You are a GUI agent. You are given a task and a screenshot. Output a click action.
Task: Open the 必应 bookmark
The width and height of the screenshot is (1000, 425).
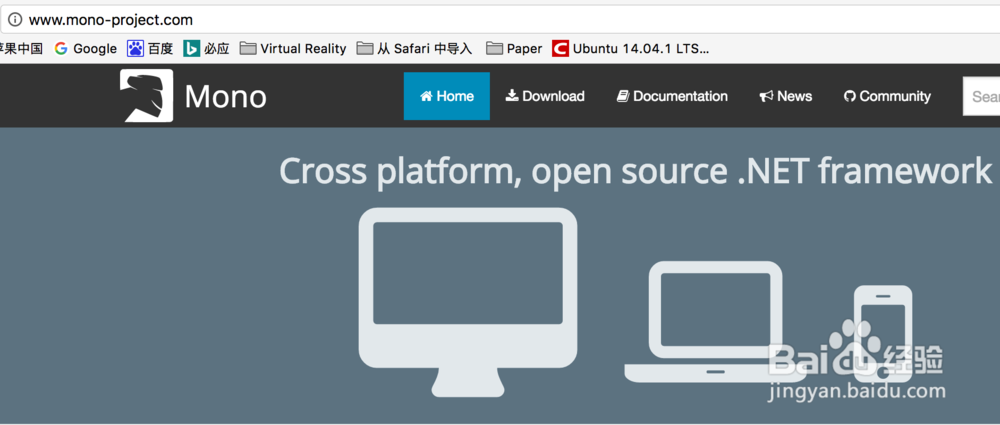(x=206, y=48)
